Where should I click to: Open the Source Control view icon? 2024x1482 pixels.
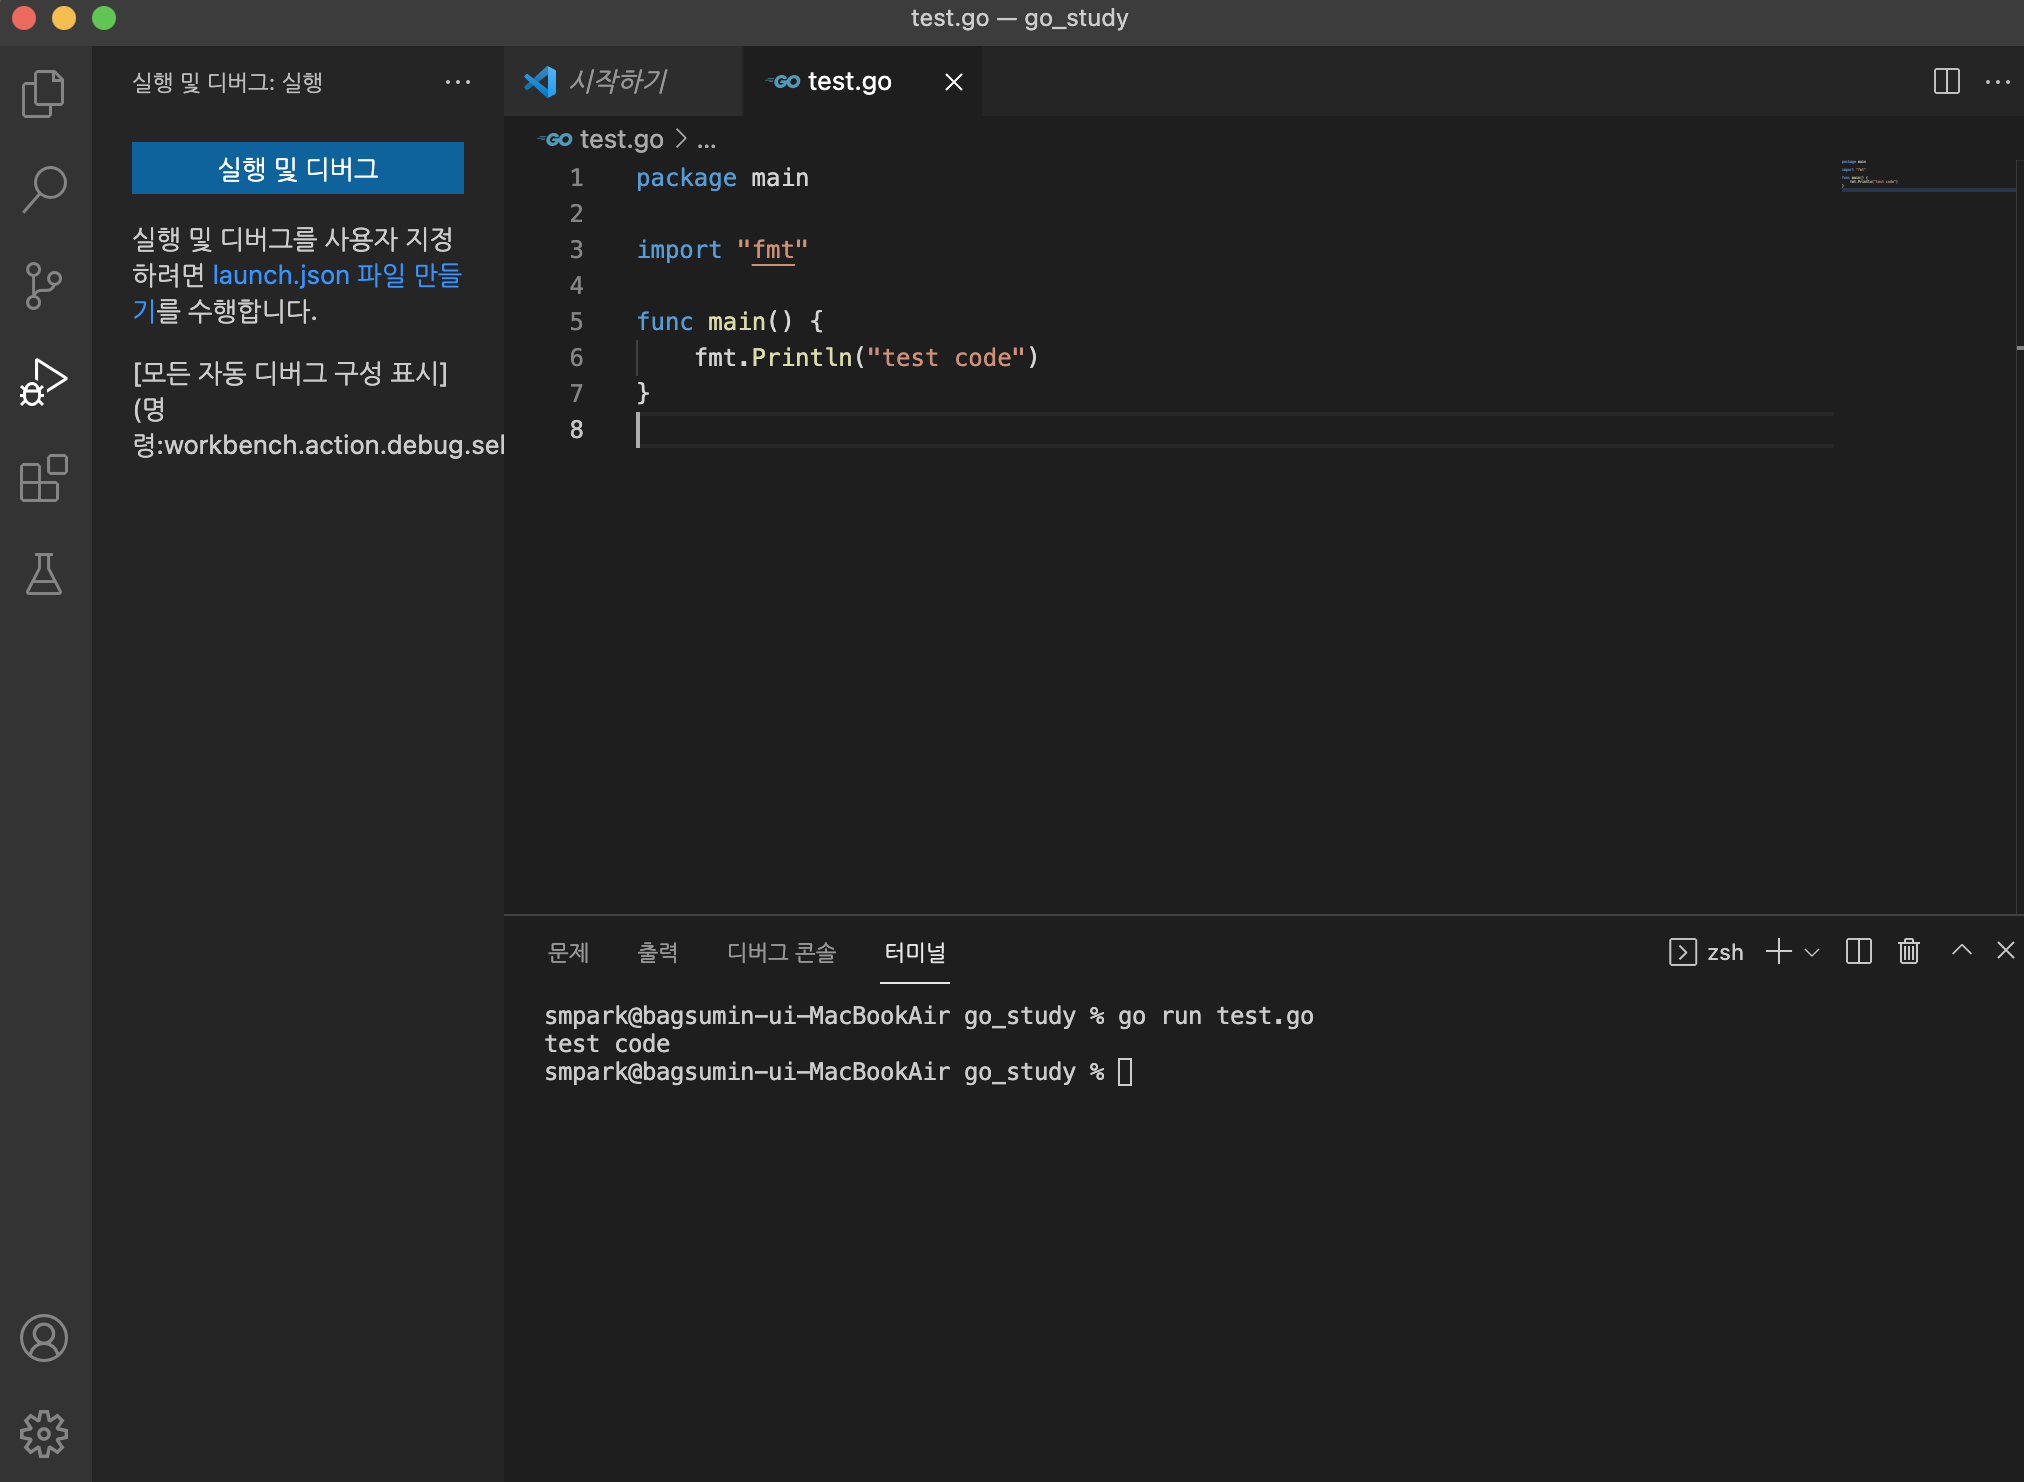pyautogui.click(x=44, y=286)
